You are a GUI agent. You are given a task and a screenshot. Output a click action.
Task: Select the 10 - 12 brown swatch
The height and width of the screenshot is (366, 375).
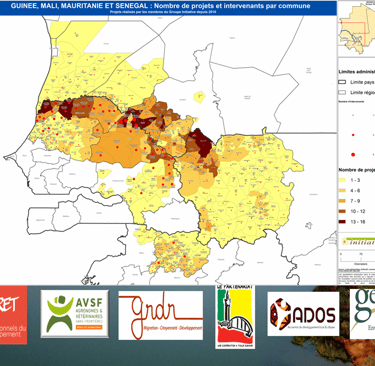(x=342, y=211)
